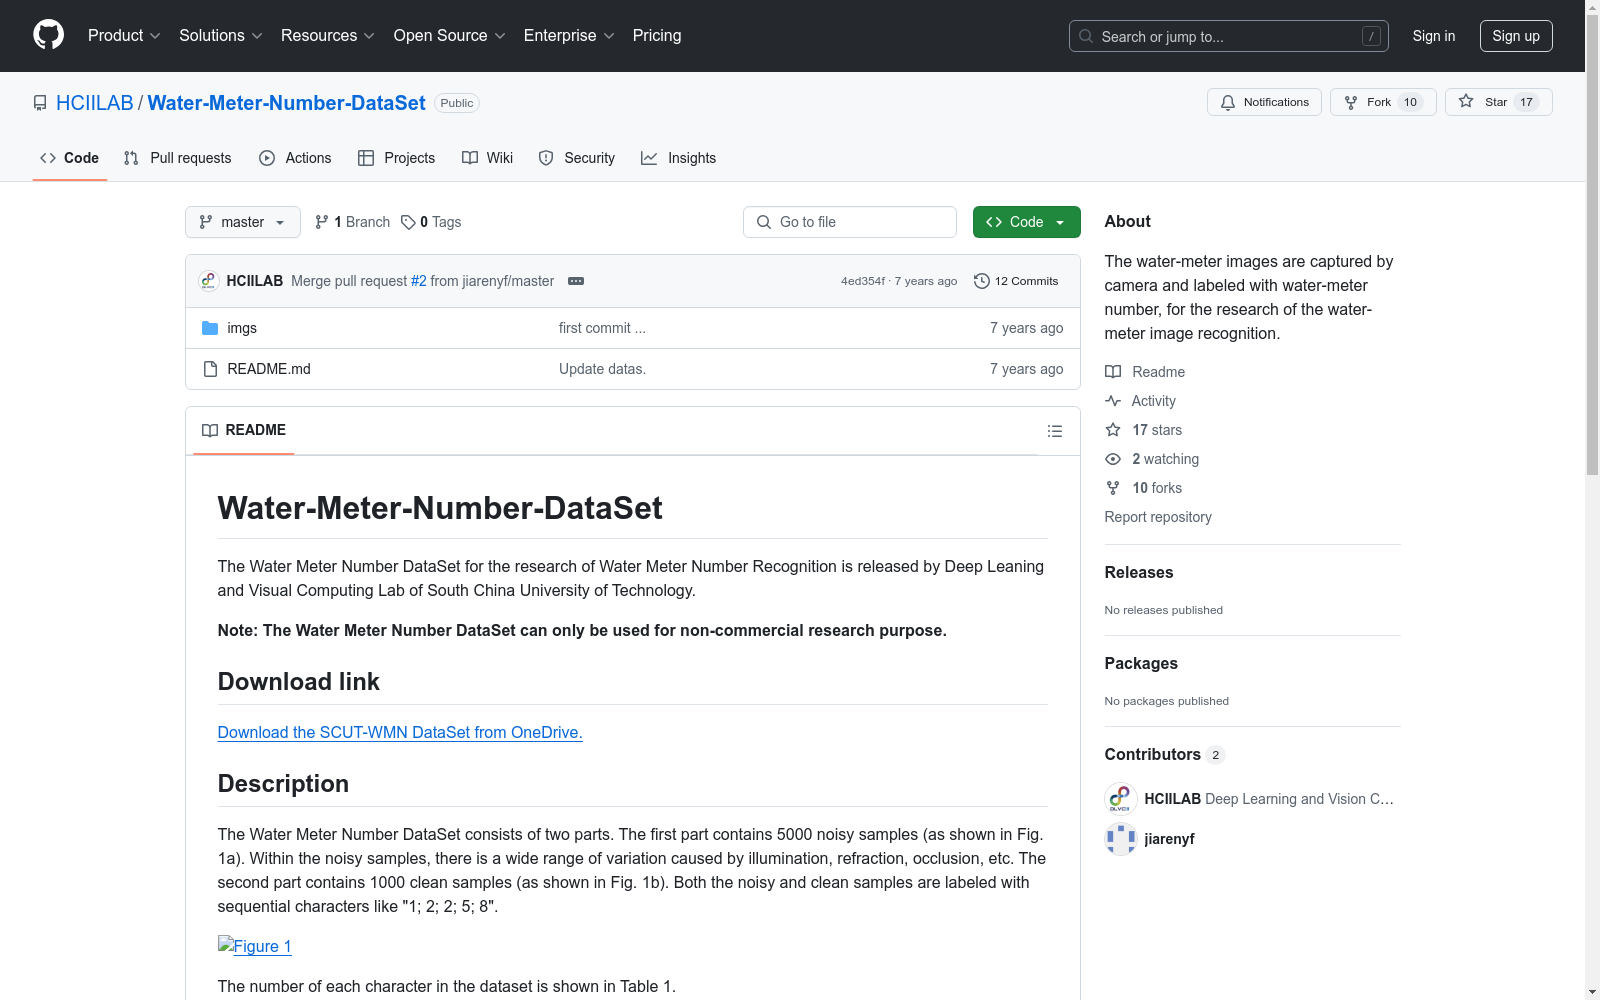Viewport: 1600px width, 1000px height.
Task: Fork this repository
Action: 1383,102
